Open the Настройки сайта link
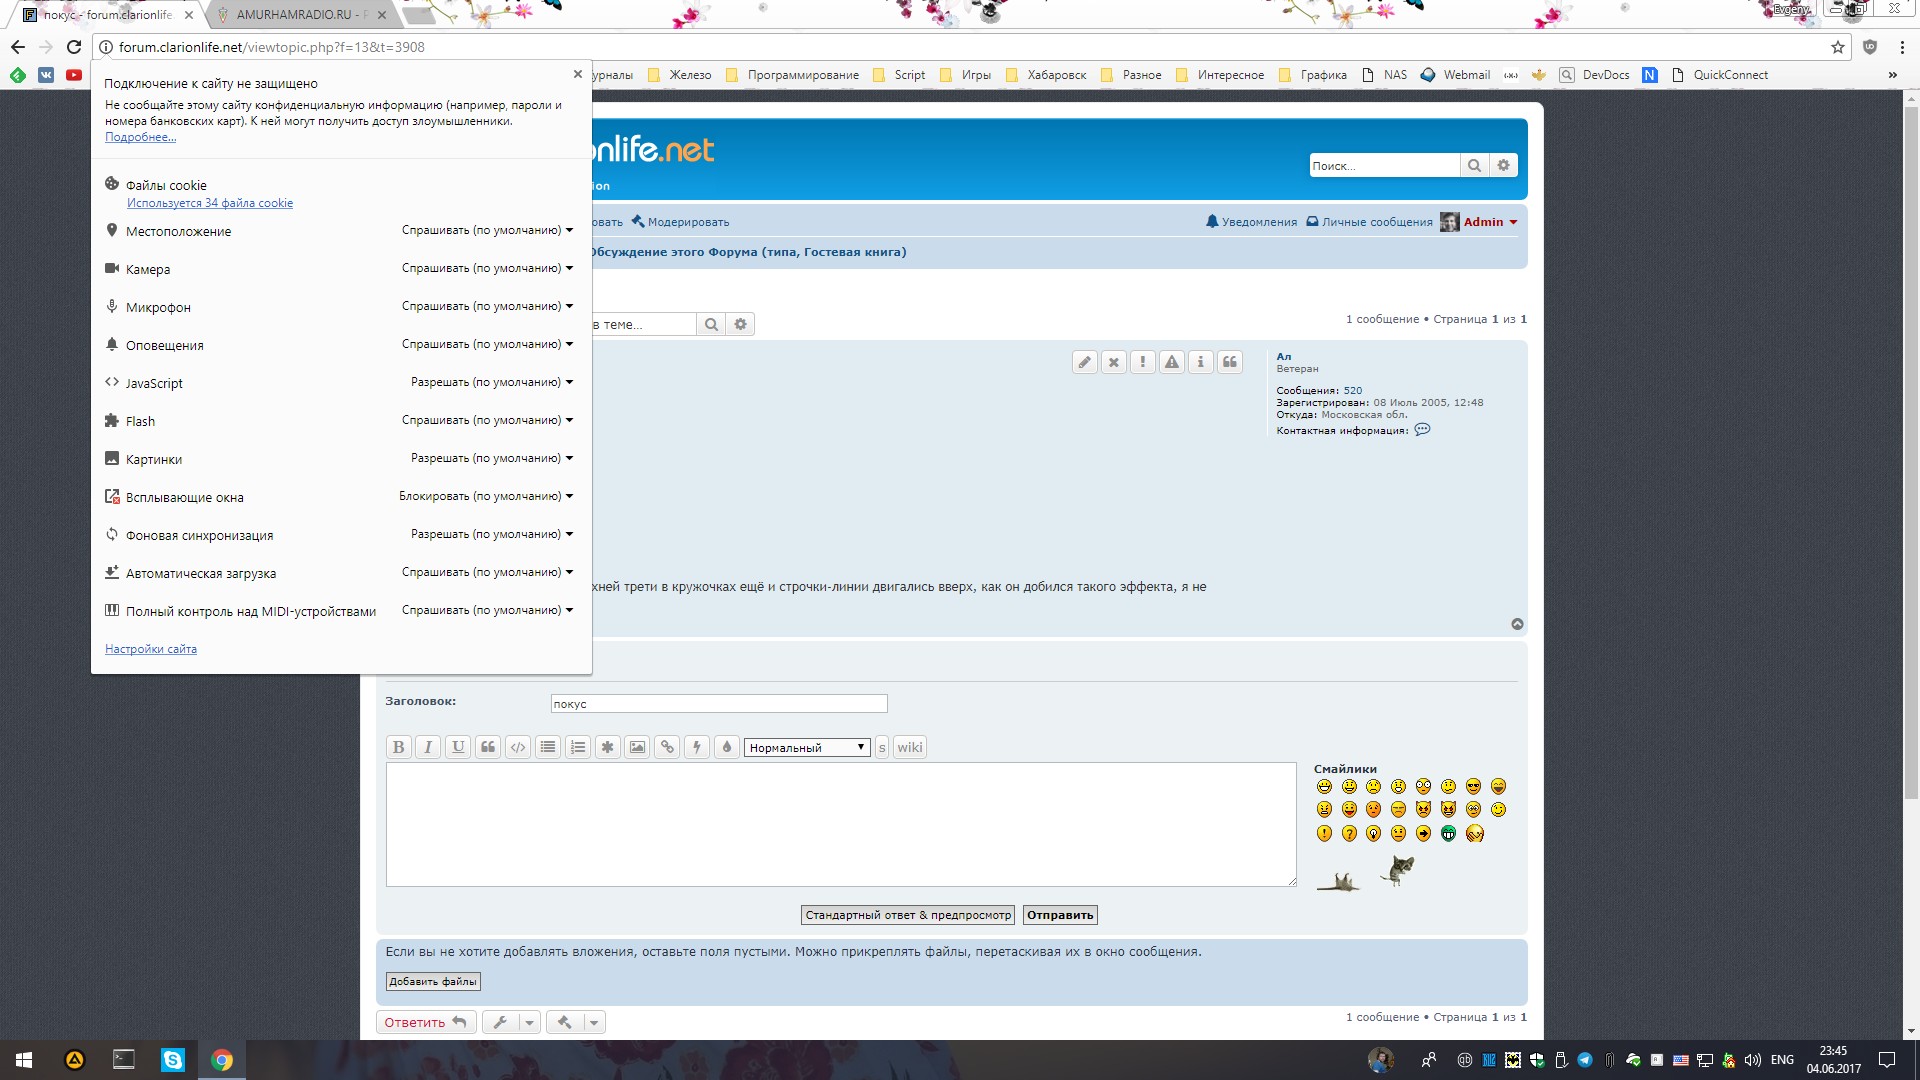Image resolution: width=1920 pixels, height=1080 pixels. pyautogui.click(x=151, y=649)
